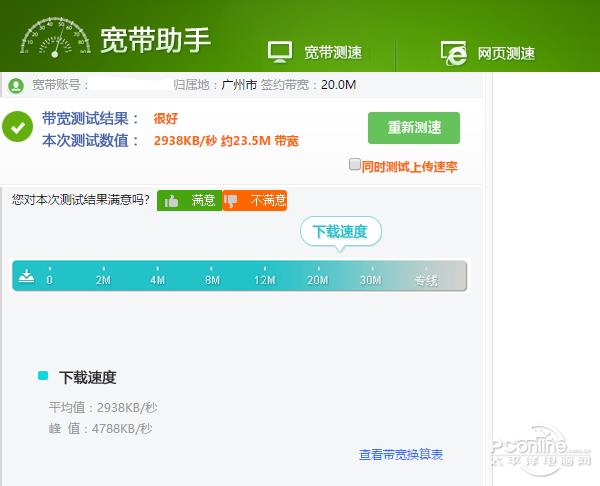Viewport: 600px width, 486px height.
Task: Click the 20M mark on speed scale
Action: click(x=317, y=280)
